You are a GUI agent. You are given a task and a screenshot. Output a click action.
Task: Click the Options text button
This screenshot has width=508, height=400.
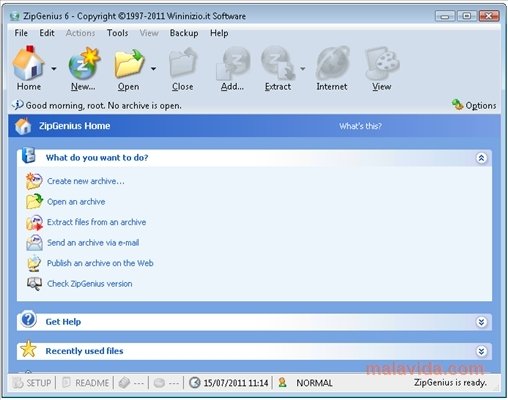point(481,106)
